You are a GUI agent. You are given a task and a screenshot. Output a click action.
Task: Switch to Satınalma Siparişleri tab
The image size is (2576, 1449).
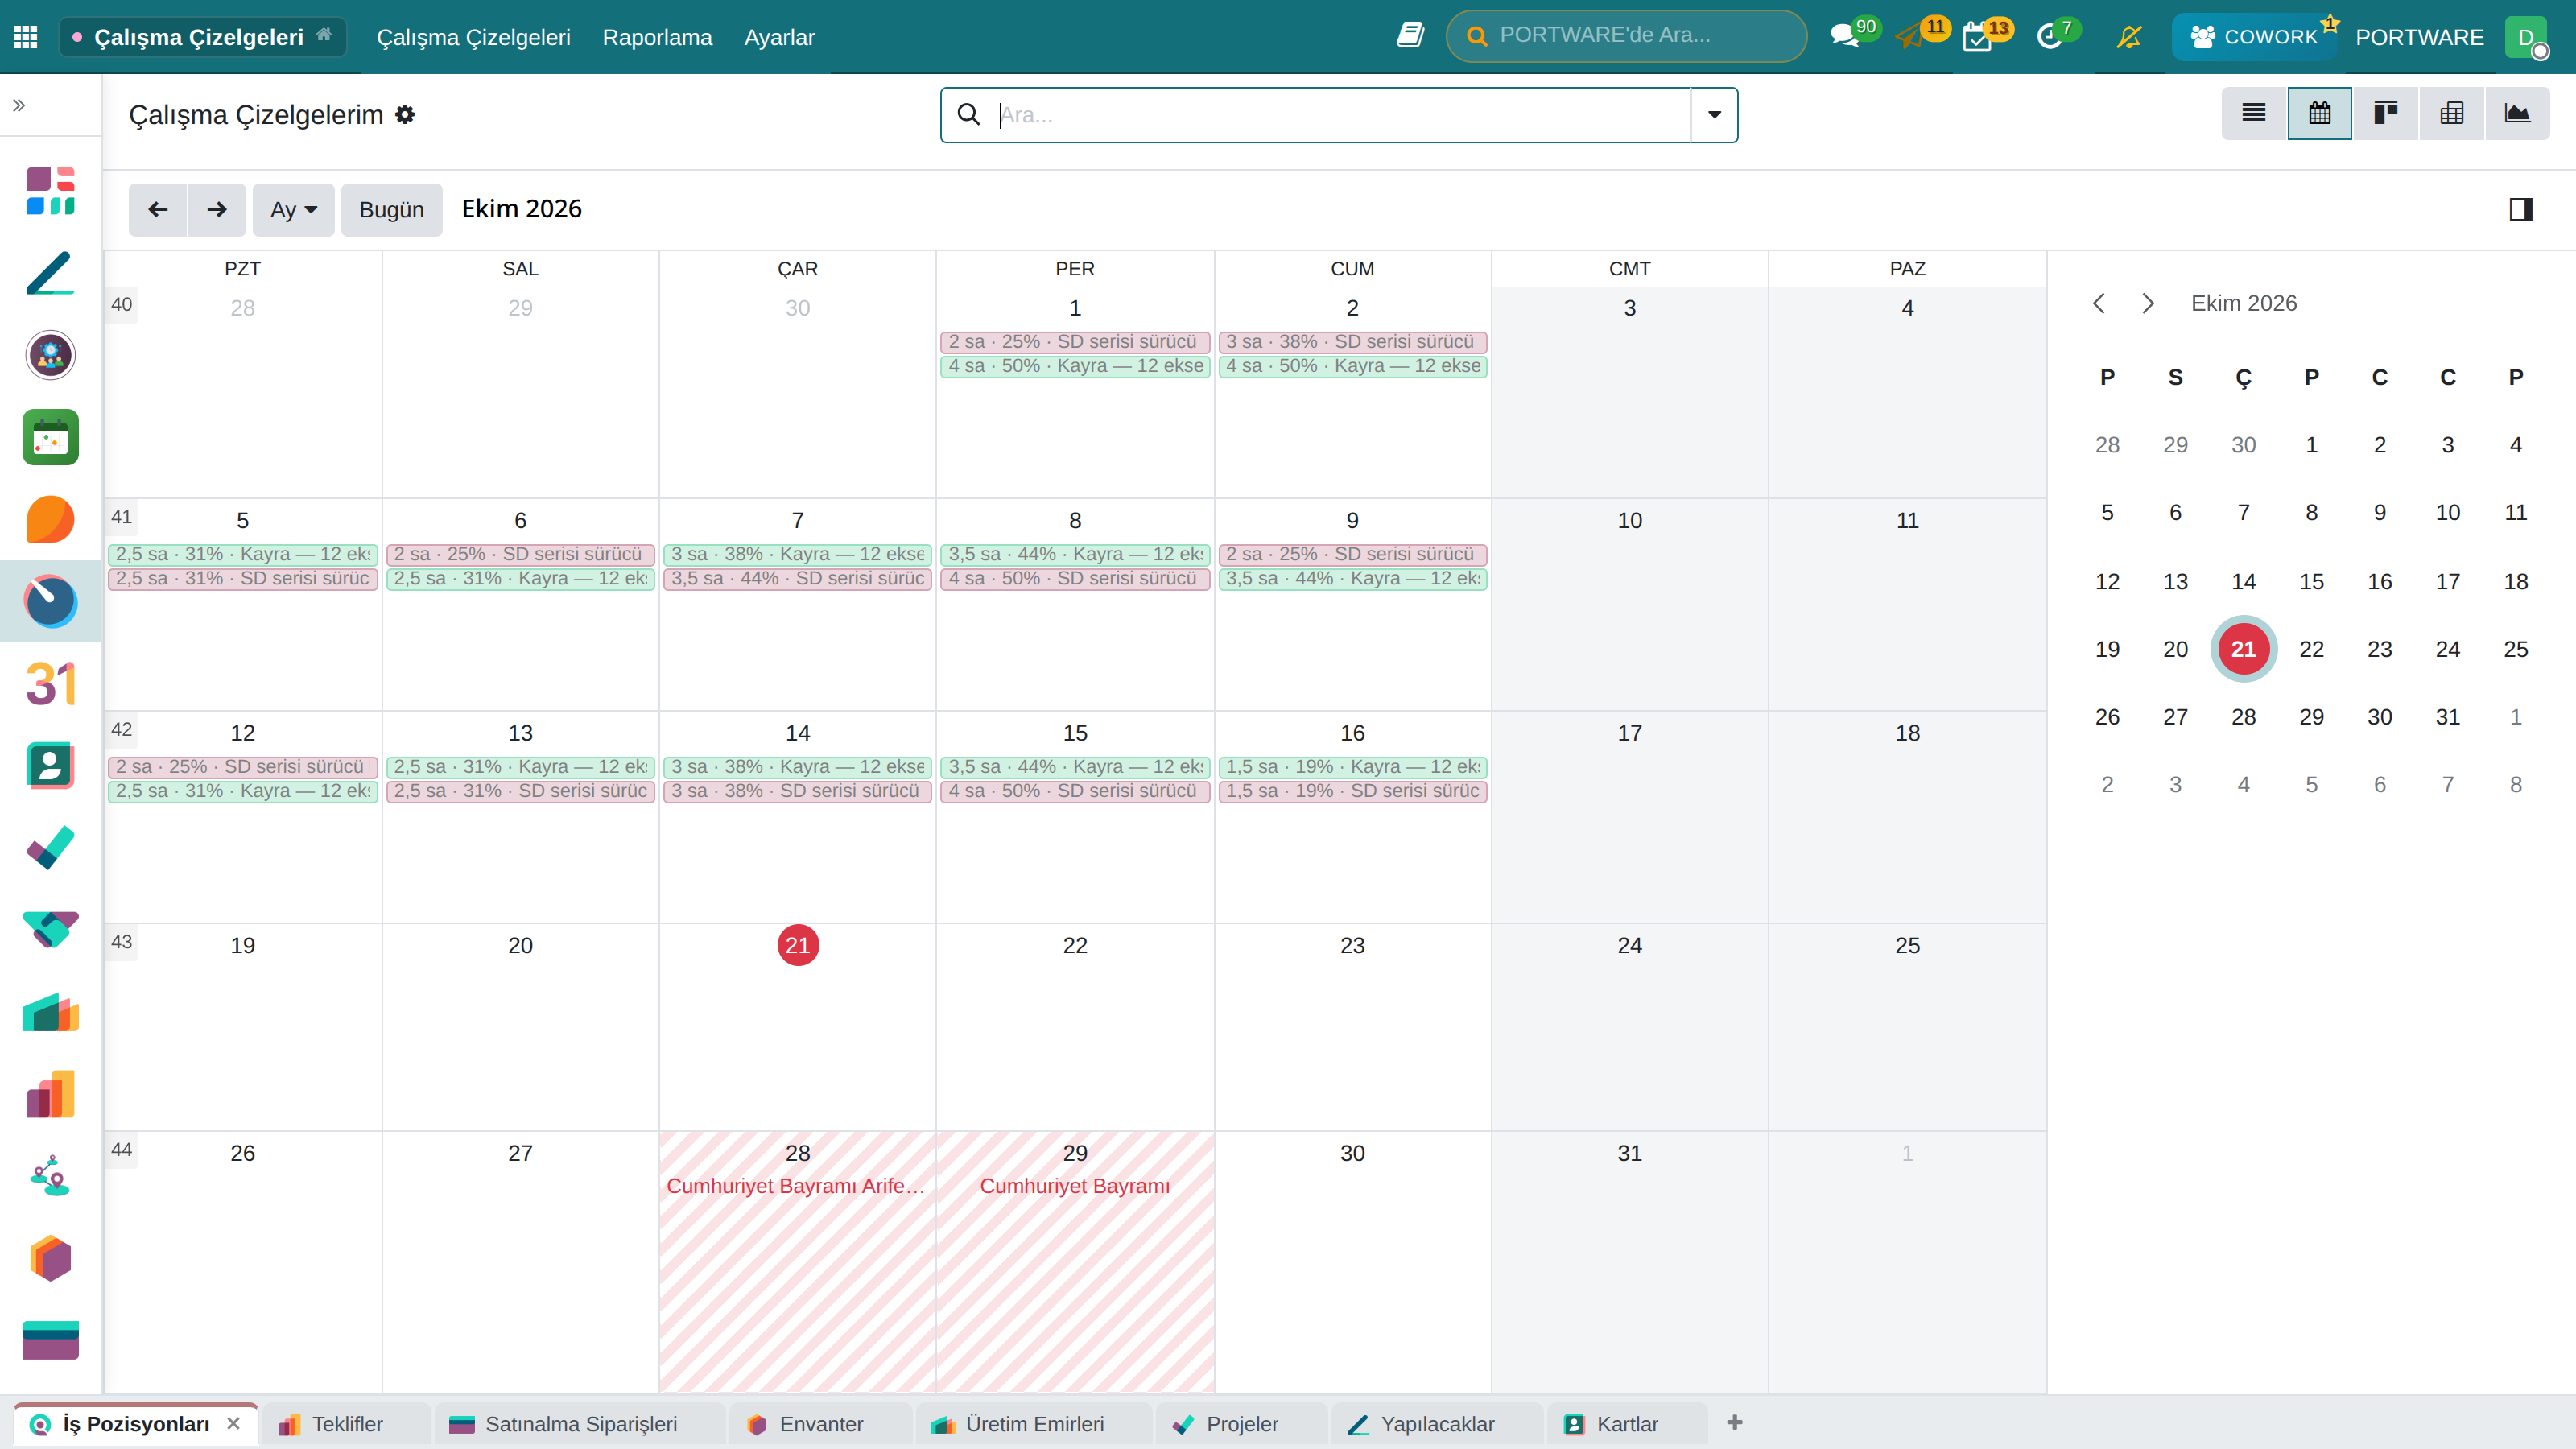[580, 1424]
